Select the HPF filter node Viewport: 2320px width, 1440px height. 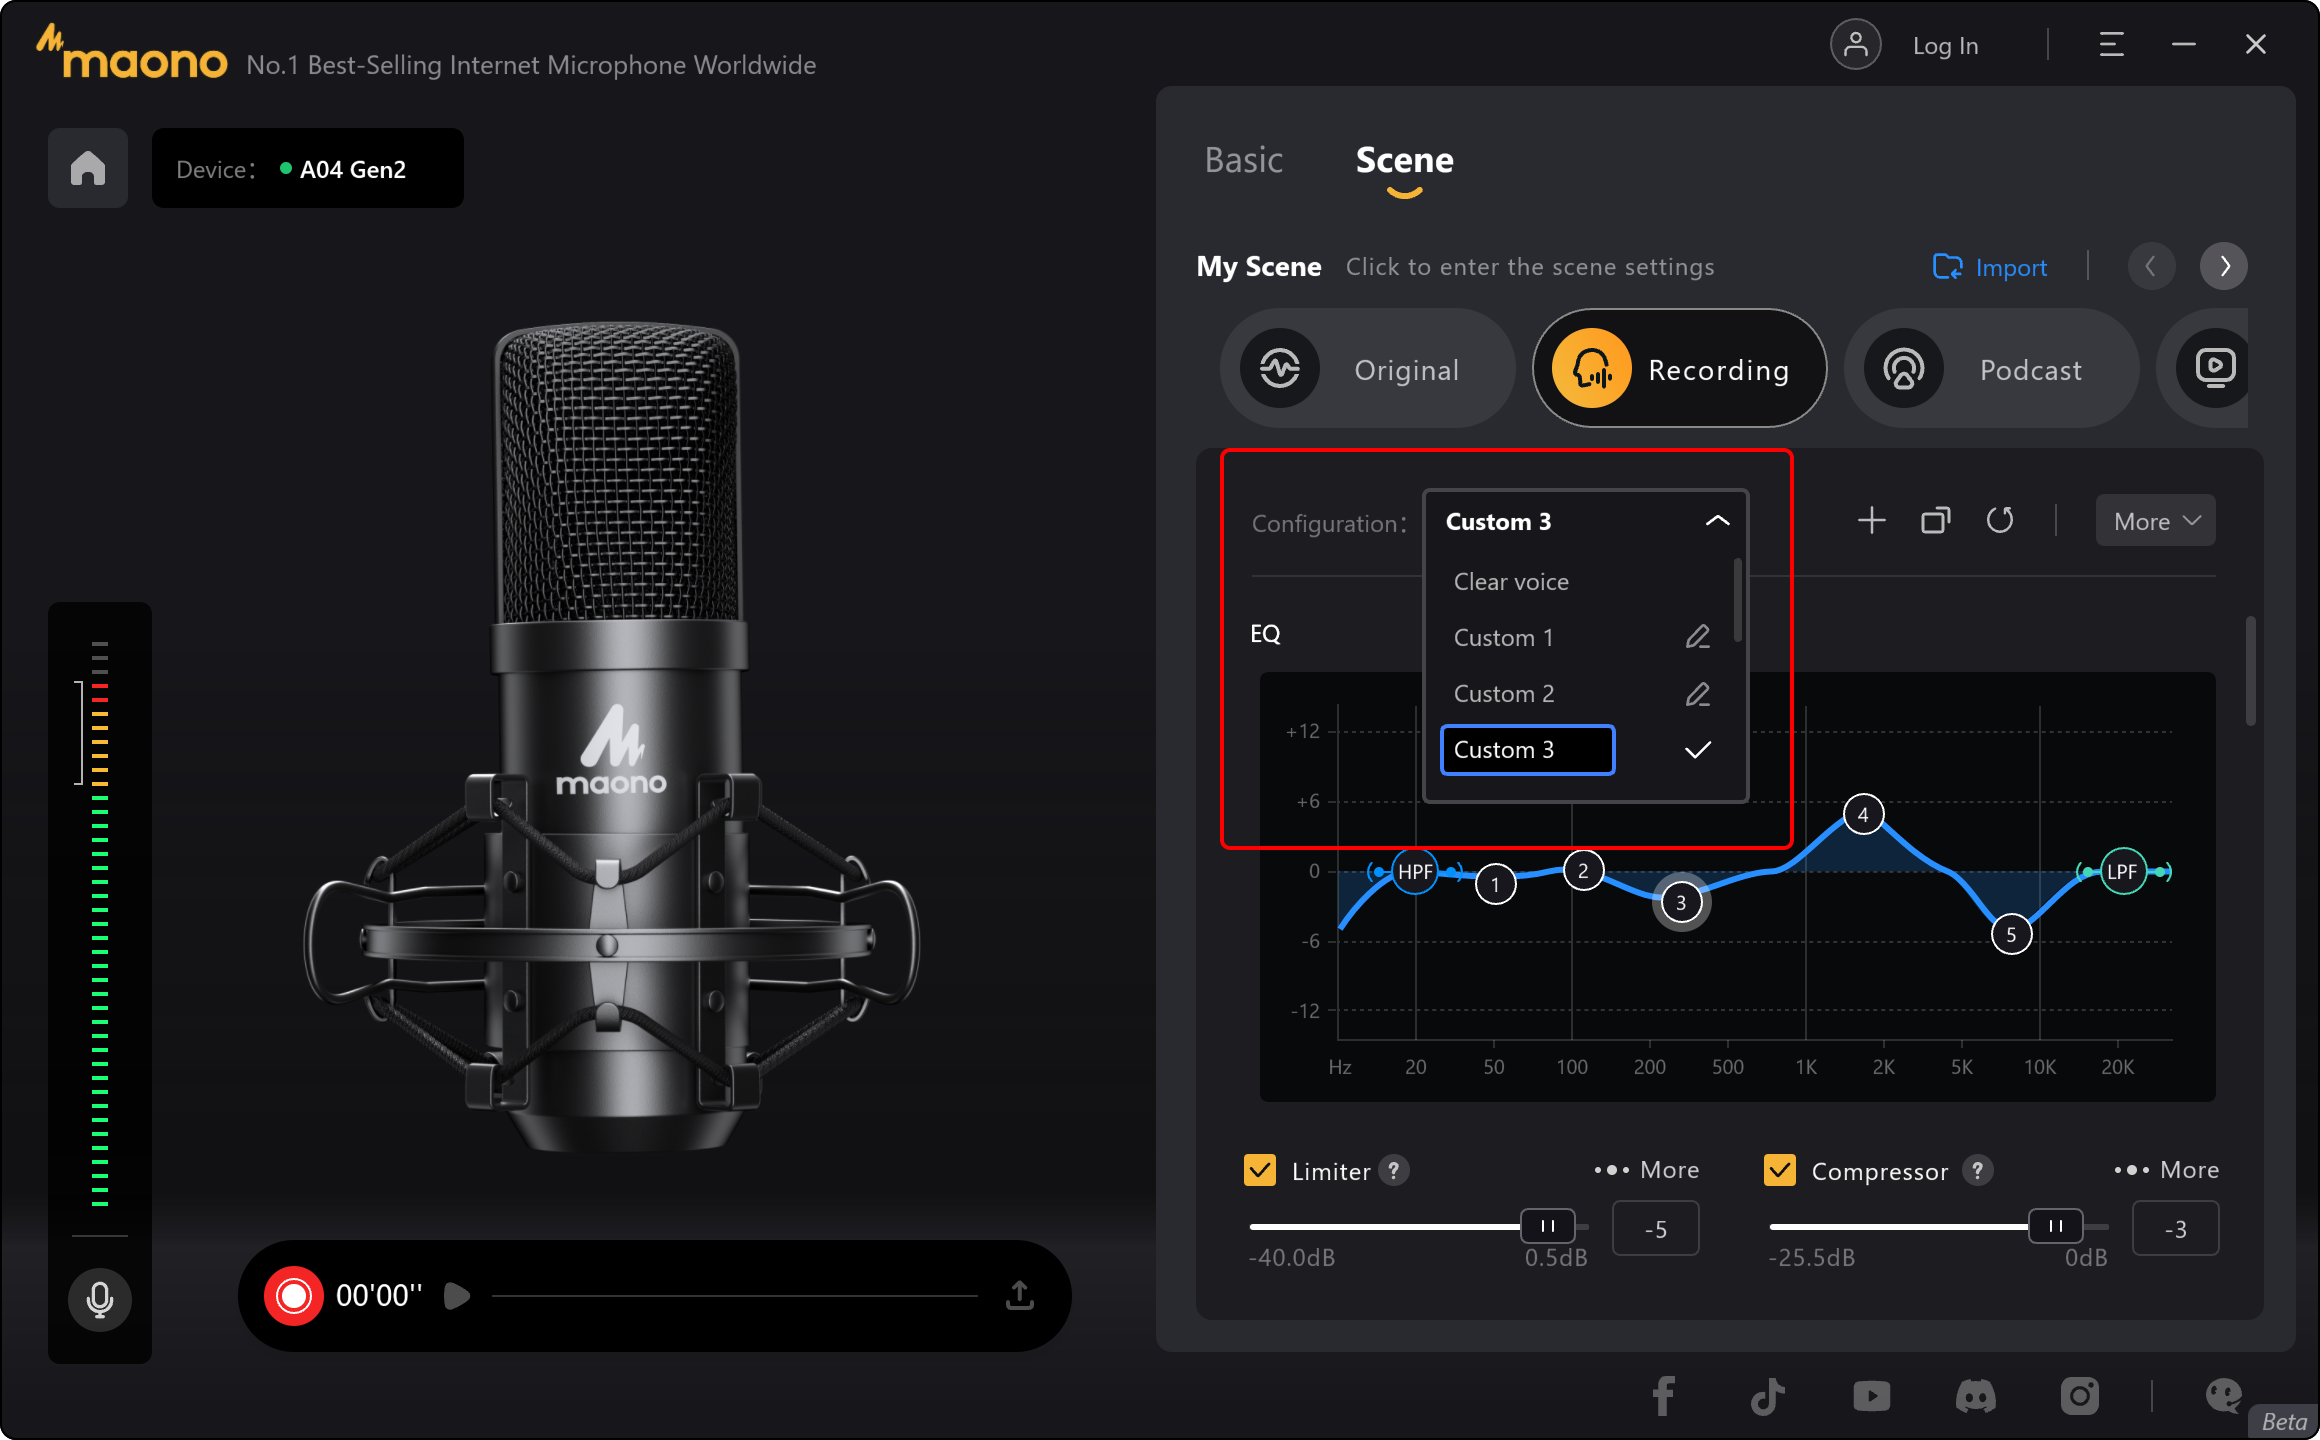[1415, 871]
